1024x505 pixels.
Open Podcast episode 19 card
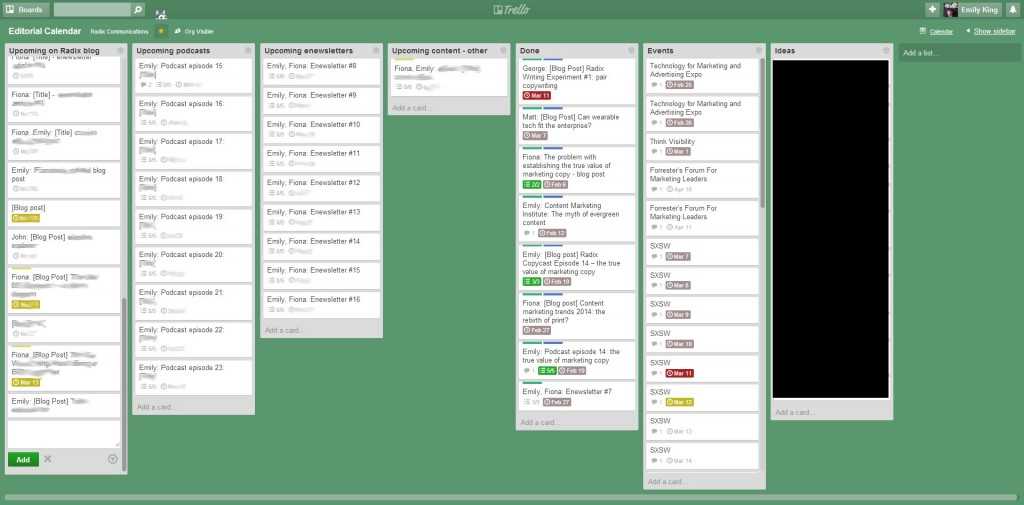coord(193,226)
